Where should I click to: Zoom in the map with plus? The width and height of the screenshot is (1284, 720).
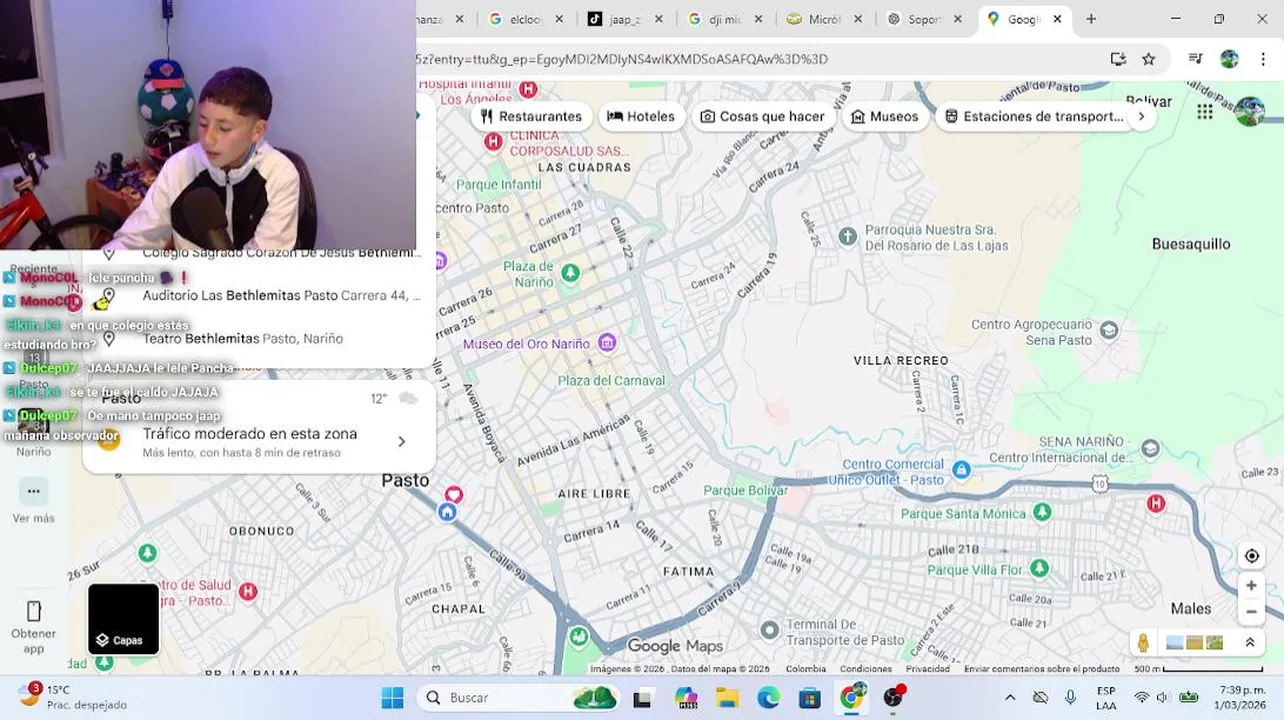click(x=1251, y=586)
